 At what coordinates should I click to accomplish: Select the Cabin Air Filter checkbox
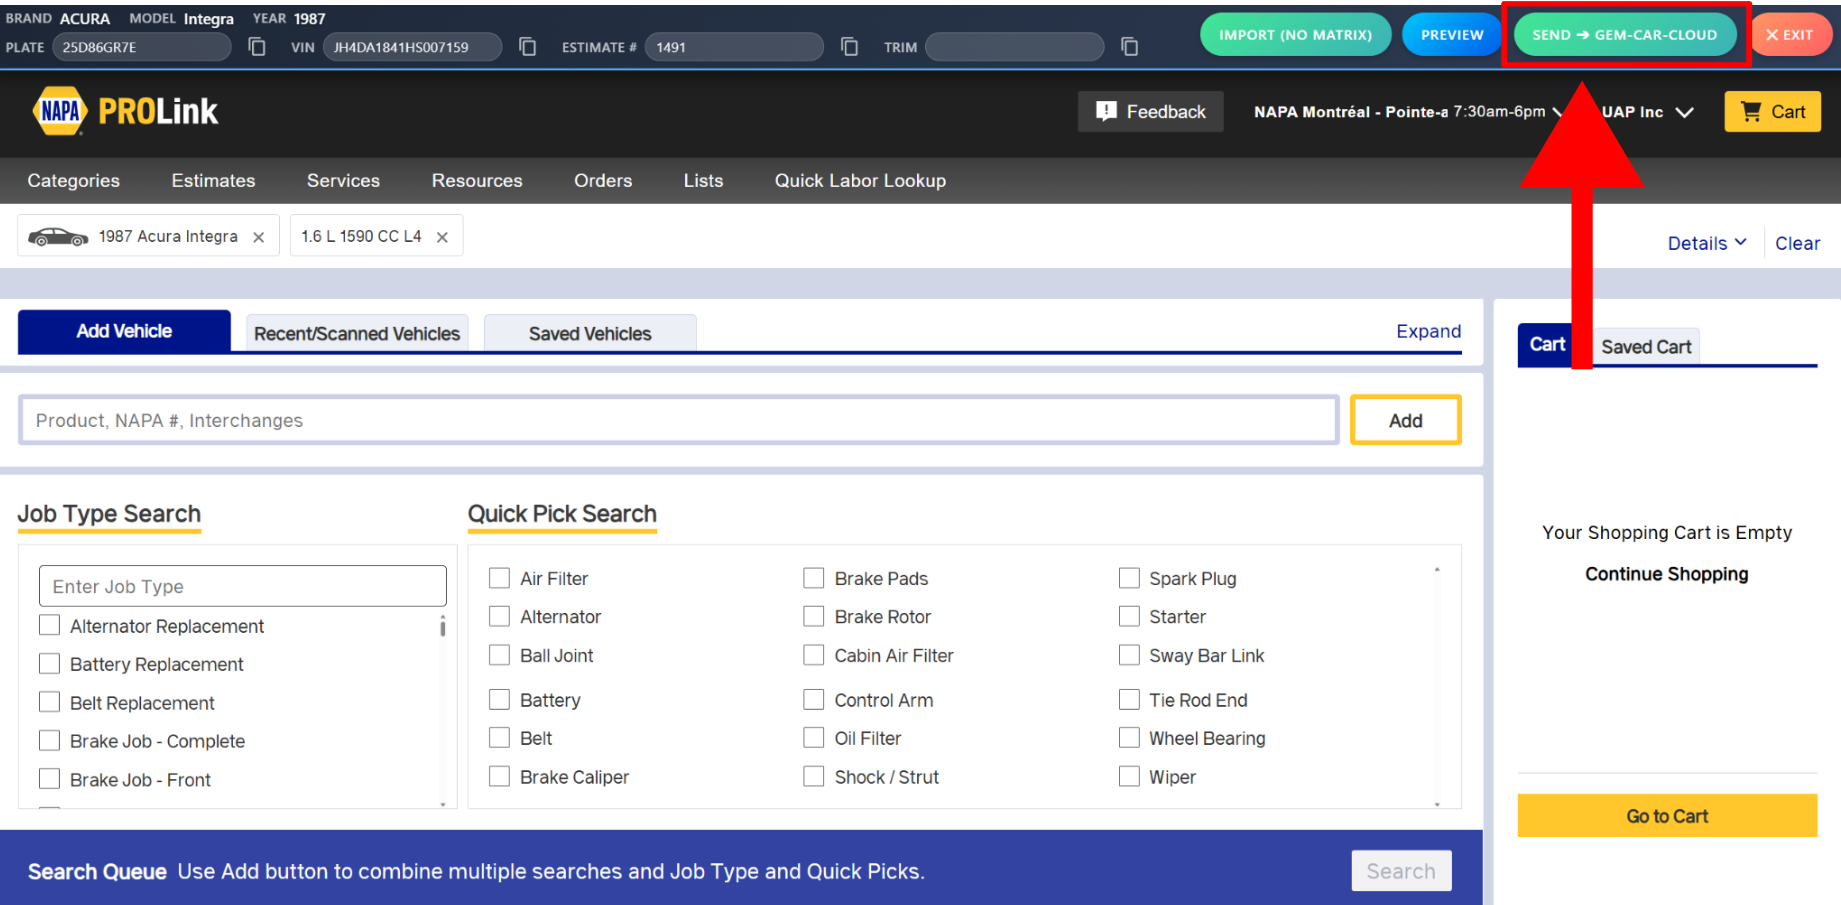click(x=814, y=655)
